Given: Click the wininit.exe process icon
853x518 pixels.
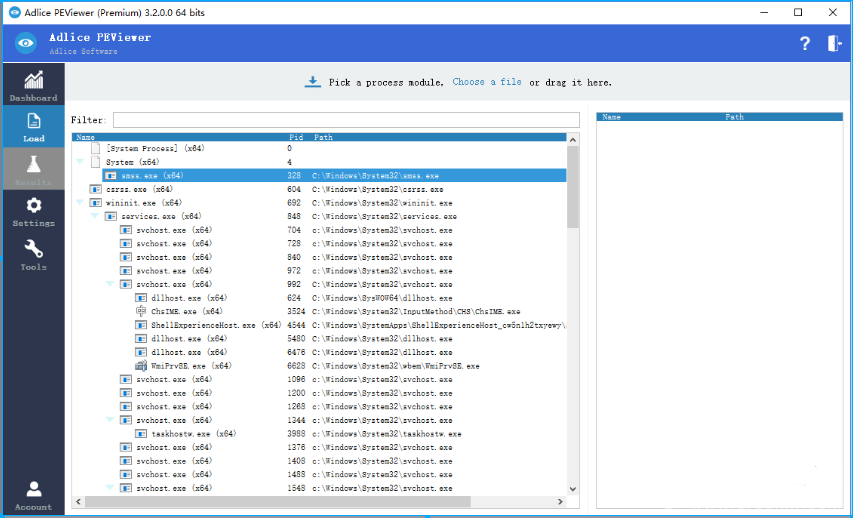Looking at the screenshot, I should click(x=96, y=203).
